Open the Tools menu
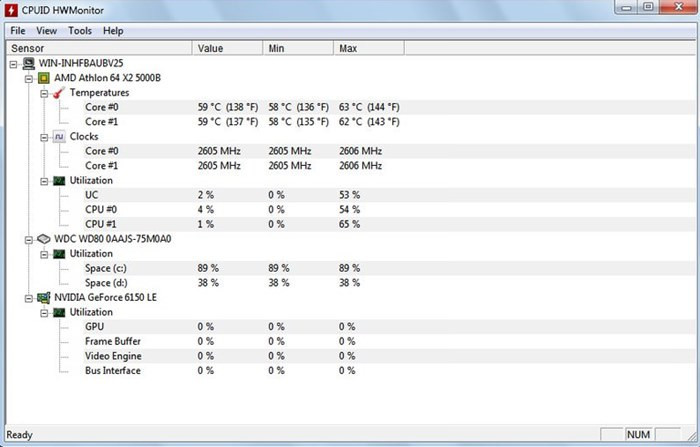 80,31
